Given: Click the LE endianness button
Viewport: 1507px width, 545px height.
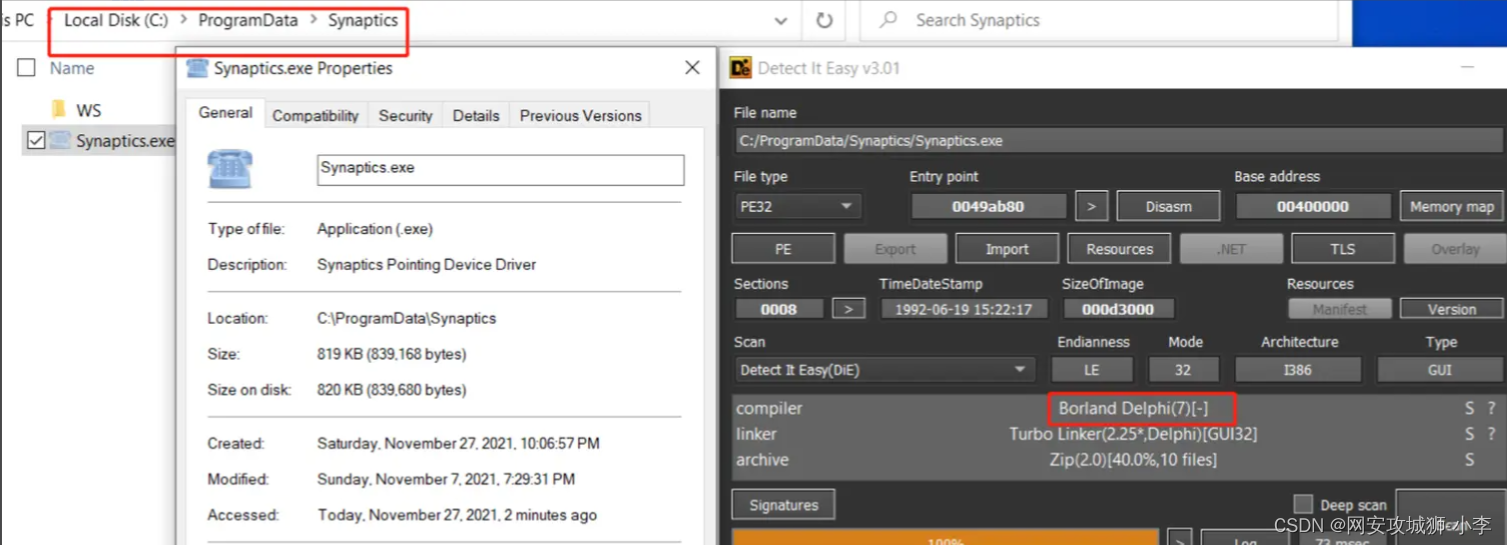Looking at the screenshot, I should click(x=1091, y=370).
